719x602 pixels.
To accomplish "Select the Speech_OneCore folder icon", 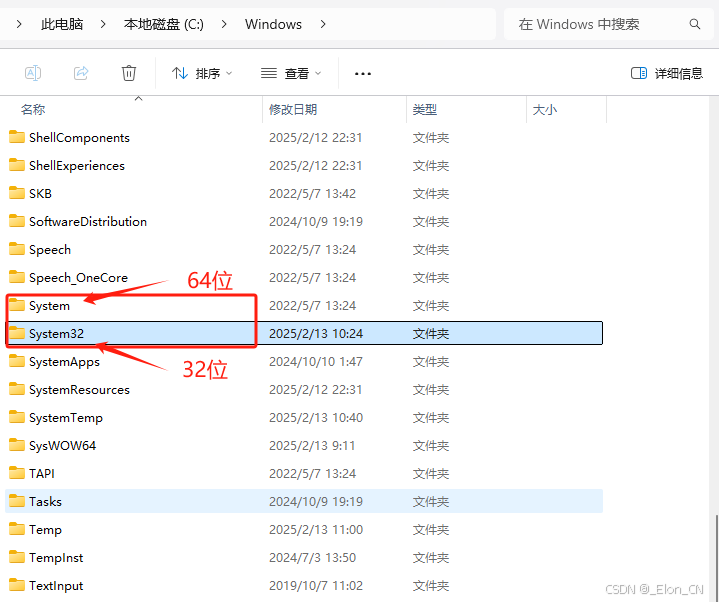I will point(17,277).
